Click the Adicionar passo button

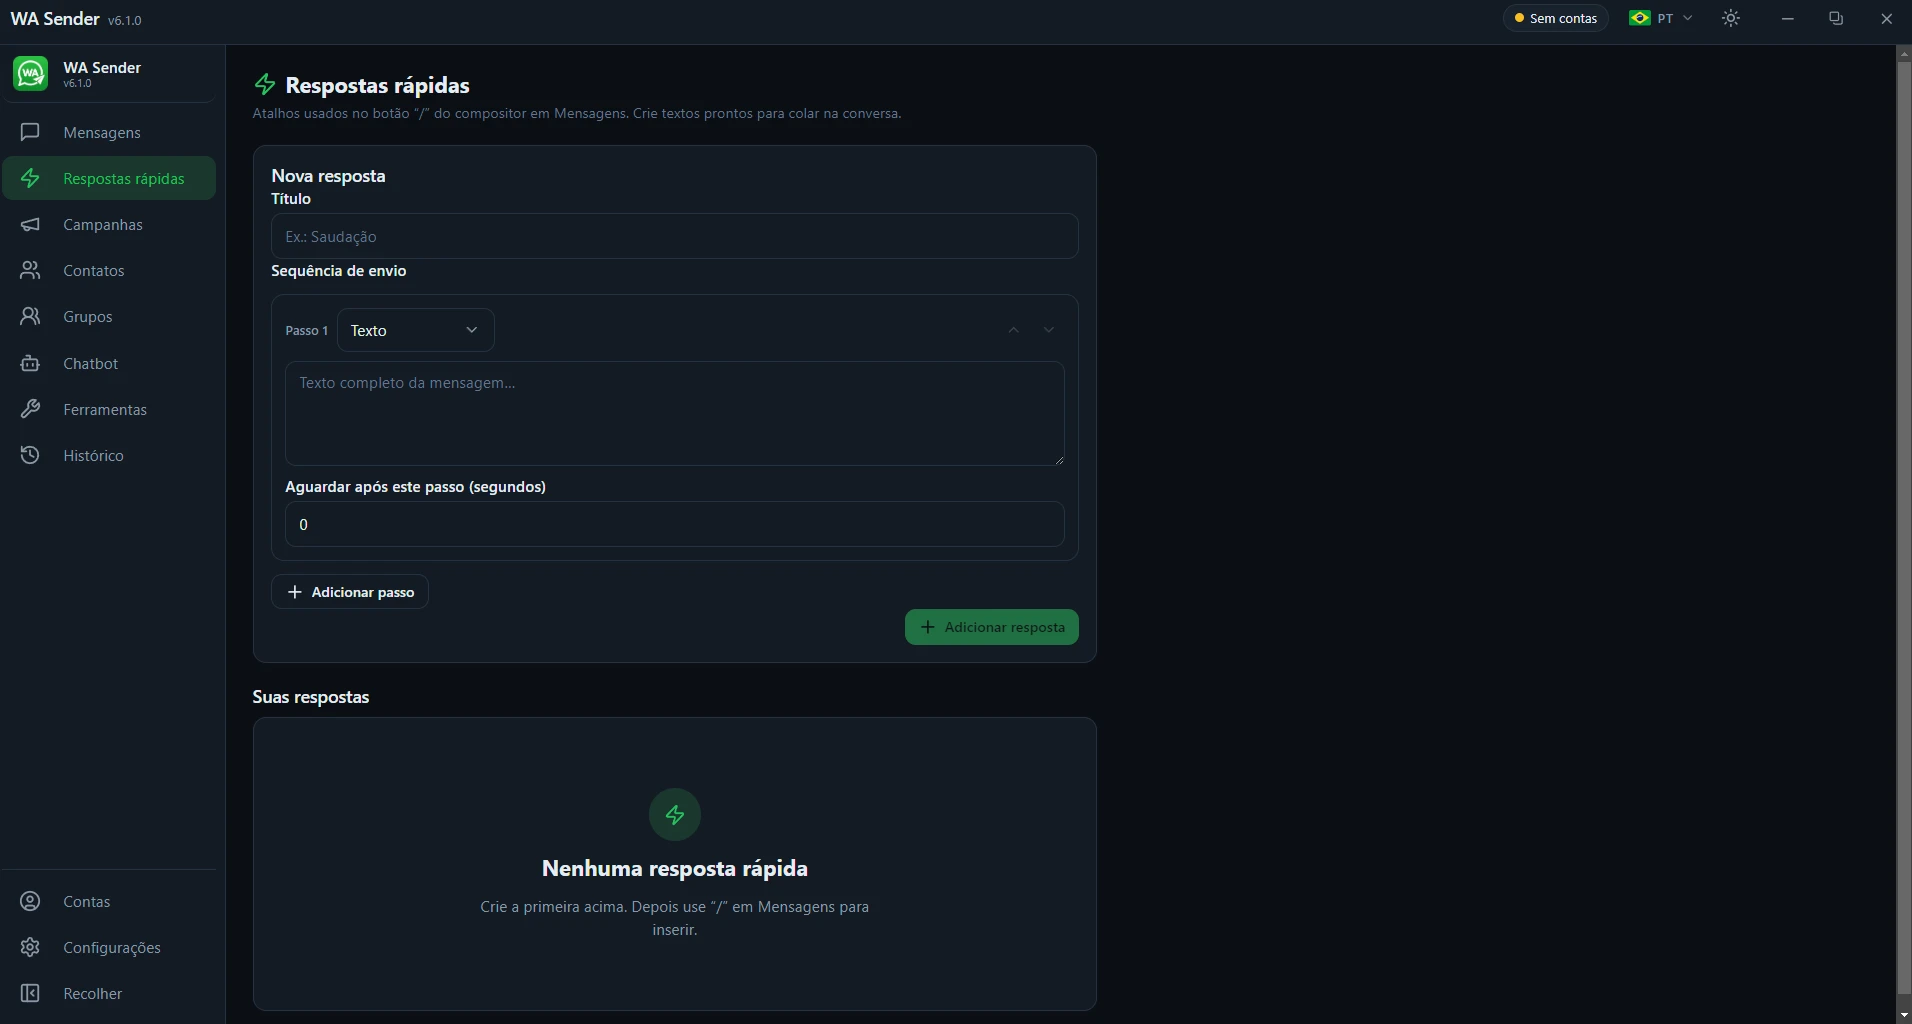(350, 592)
